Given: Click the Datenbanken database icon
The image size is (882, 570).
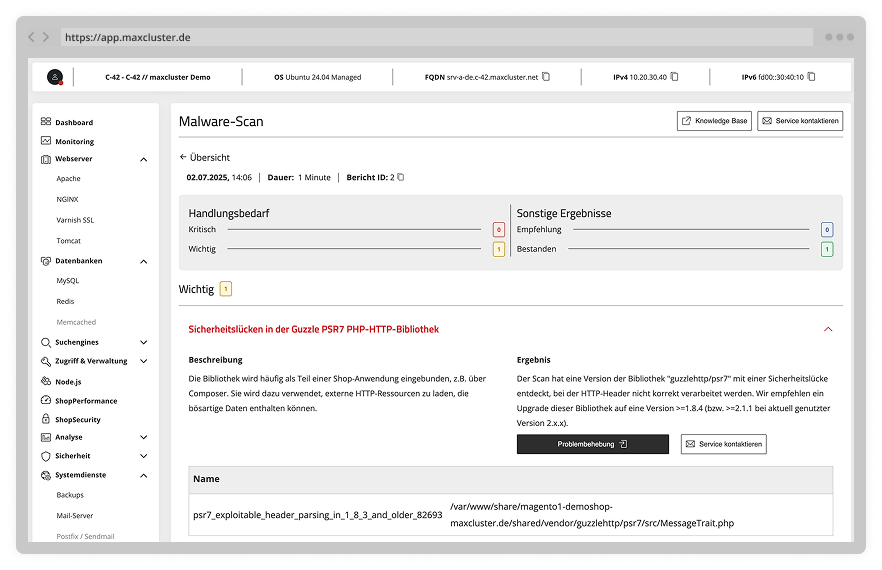Looking at the screenshot, I should 46,261.
